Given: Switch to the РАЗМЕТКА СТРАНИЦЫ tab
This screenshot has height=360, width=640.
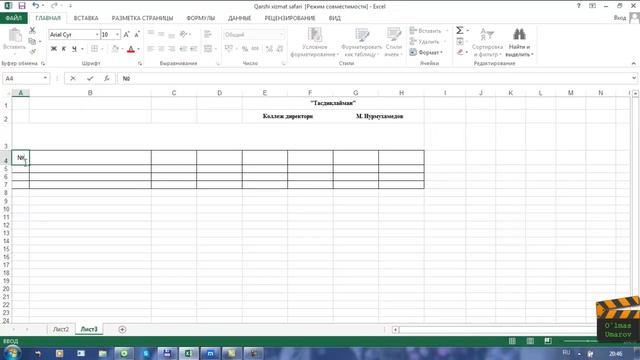Looking at the screenshot, I should coord(142,18).
